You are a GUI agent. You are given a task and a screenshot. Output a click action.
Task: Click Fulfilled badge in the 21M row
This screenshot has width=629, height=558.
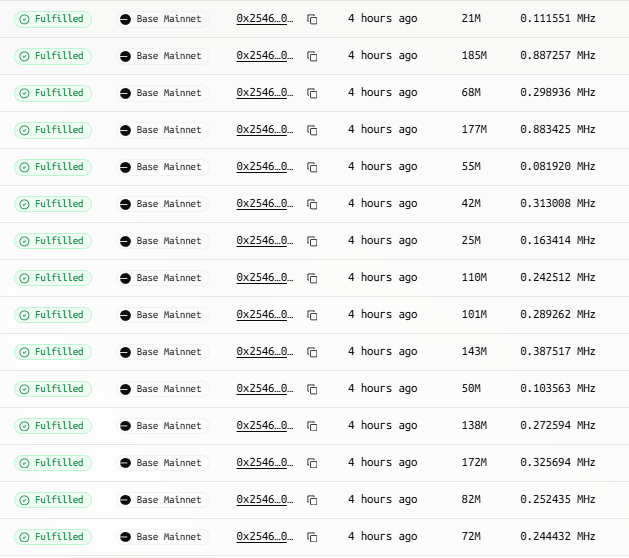pyautogui.click(x=53, y=19)
